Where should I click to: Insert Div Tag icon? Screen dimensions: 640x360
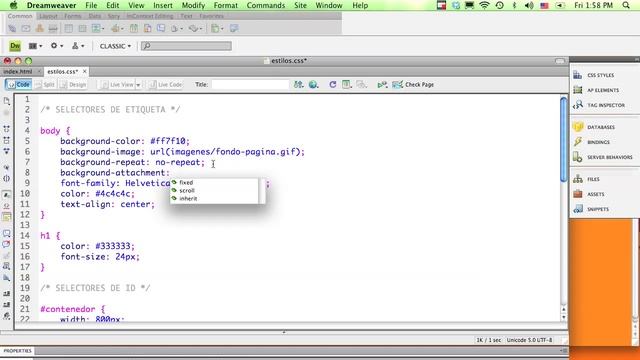(x=82, y=29)
